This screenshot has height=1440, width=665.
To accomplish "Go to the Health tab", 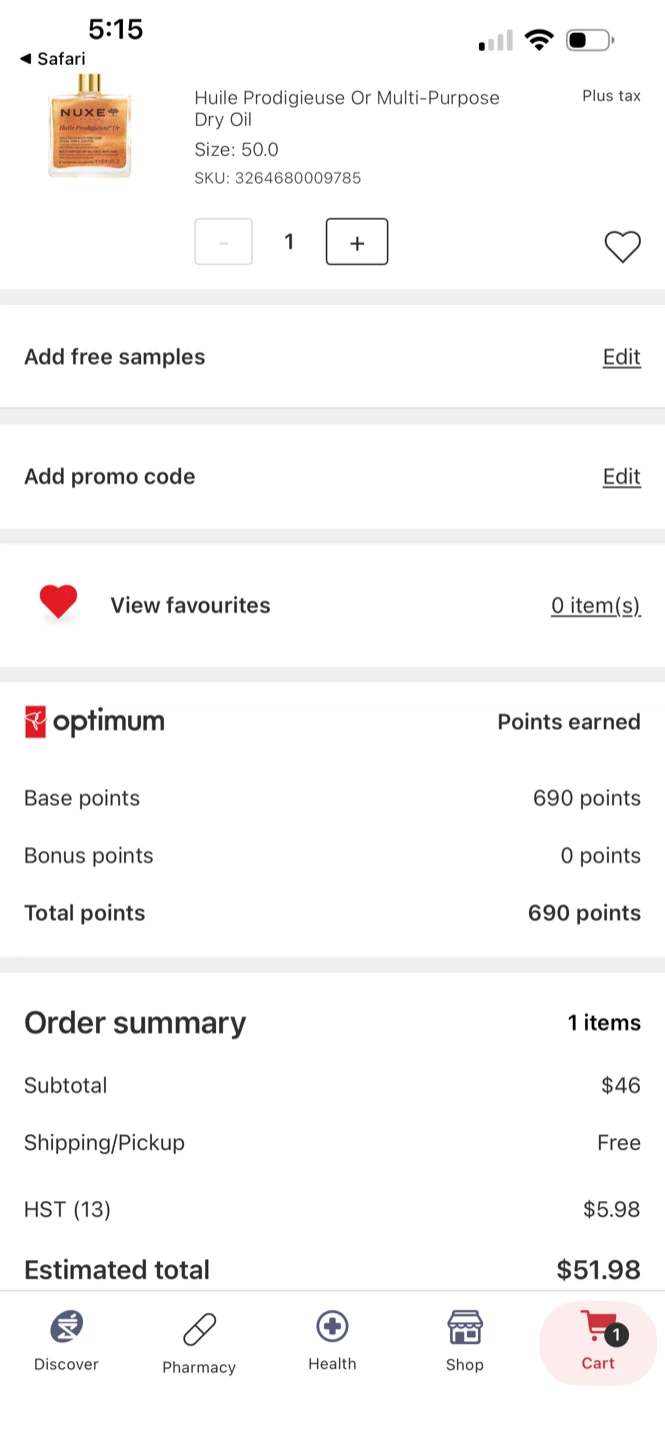I will (x=332, y=1342).
